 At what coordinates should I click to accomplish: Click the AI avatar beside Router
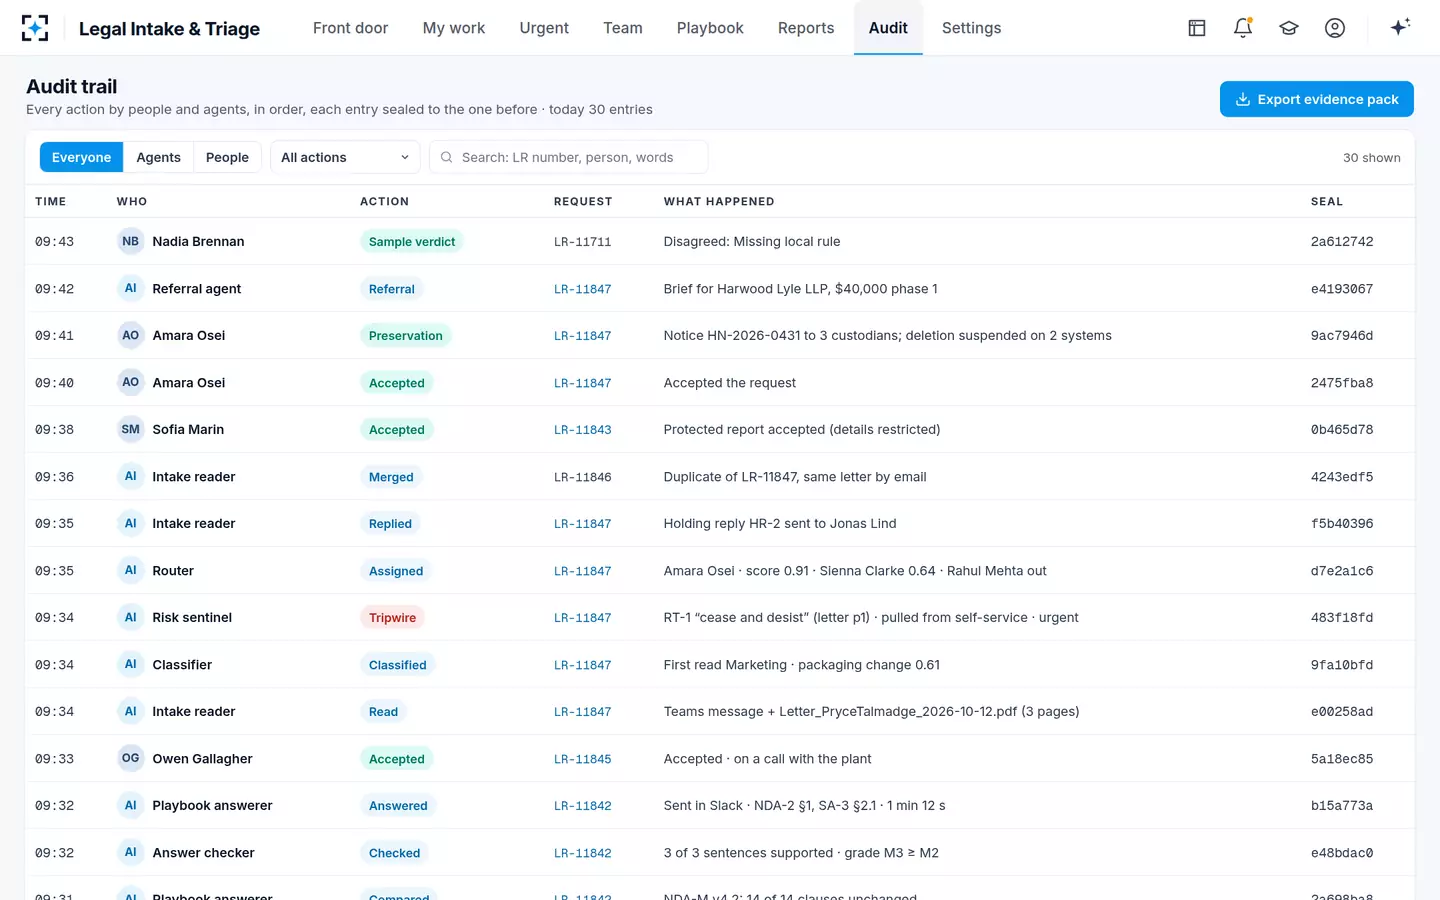(x=131, y=570)
